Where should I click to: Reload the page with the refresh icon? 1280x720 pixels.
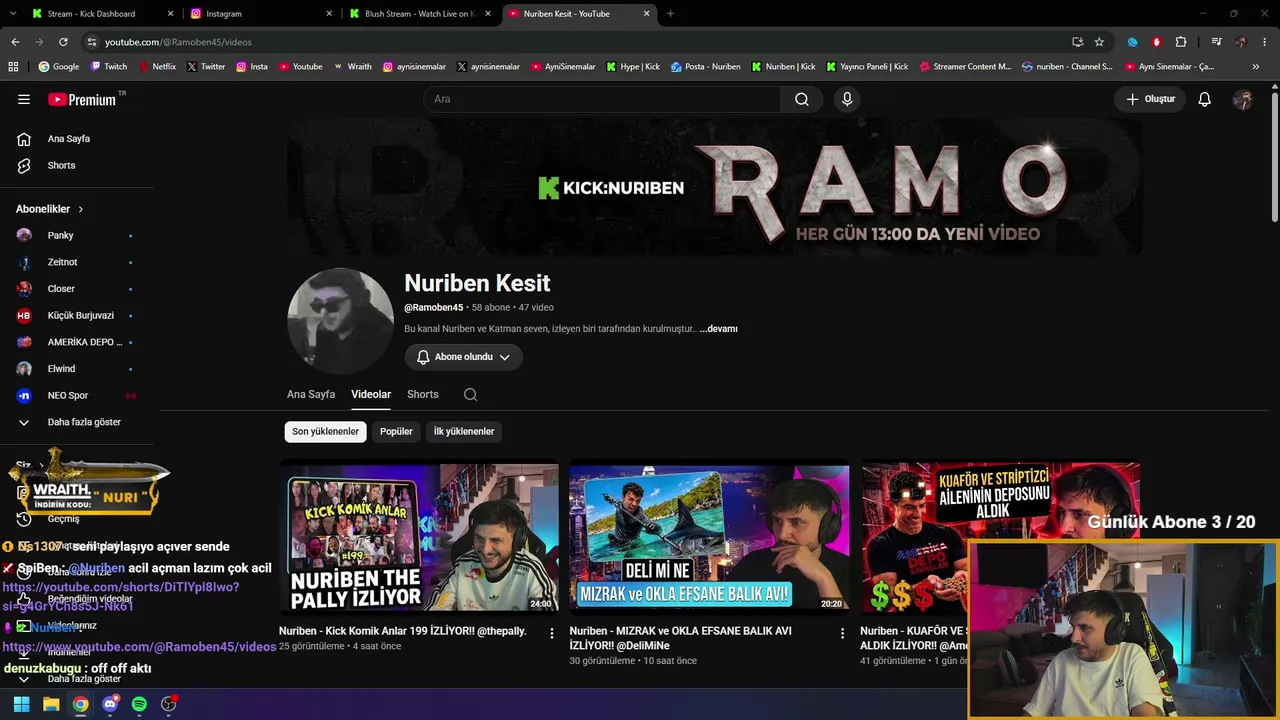[63, 42]
